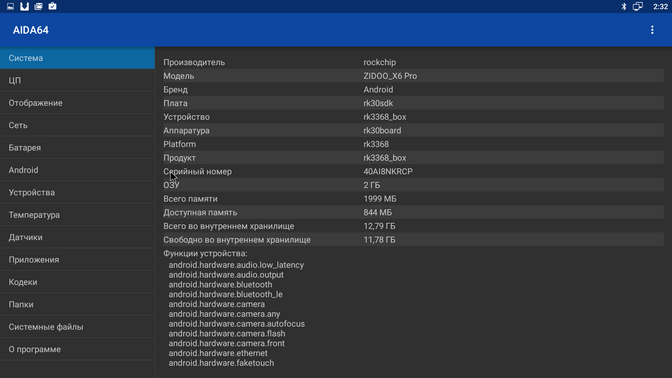Click android.hardware.camera.flash entry
This screenshot has height=378, width=672.
point(227,334)
